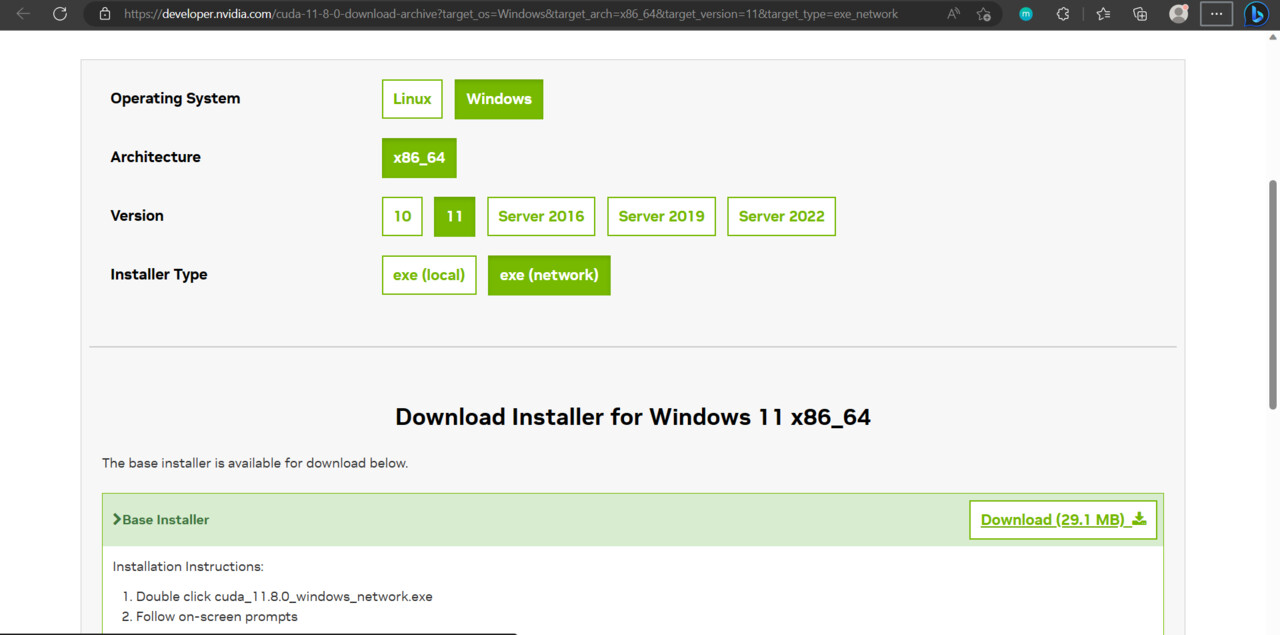Select x86_64 architecture
Image resolution: width=1280 pixels, height=635 pixels.
tap(419, 158)
